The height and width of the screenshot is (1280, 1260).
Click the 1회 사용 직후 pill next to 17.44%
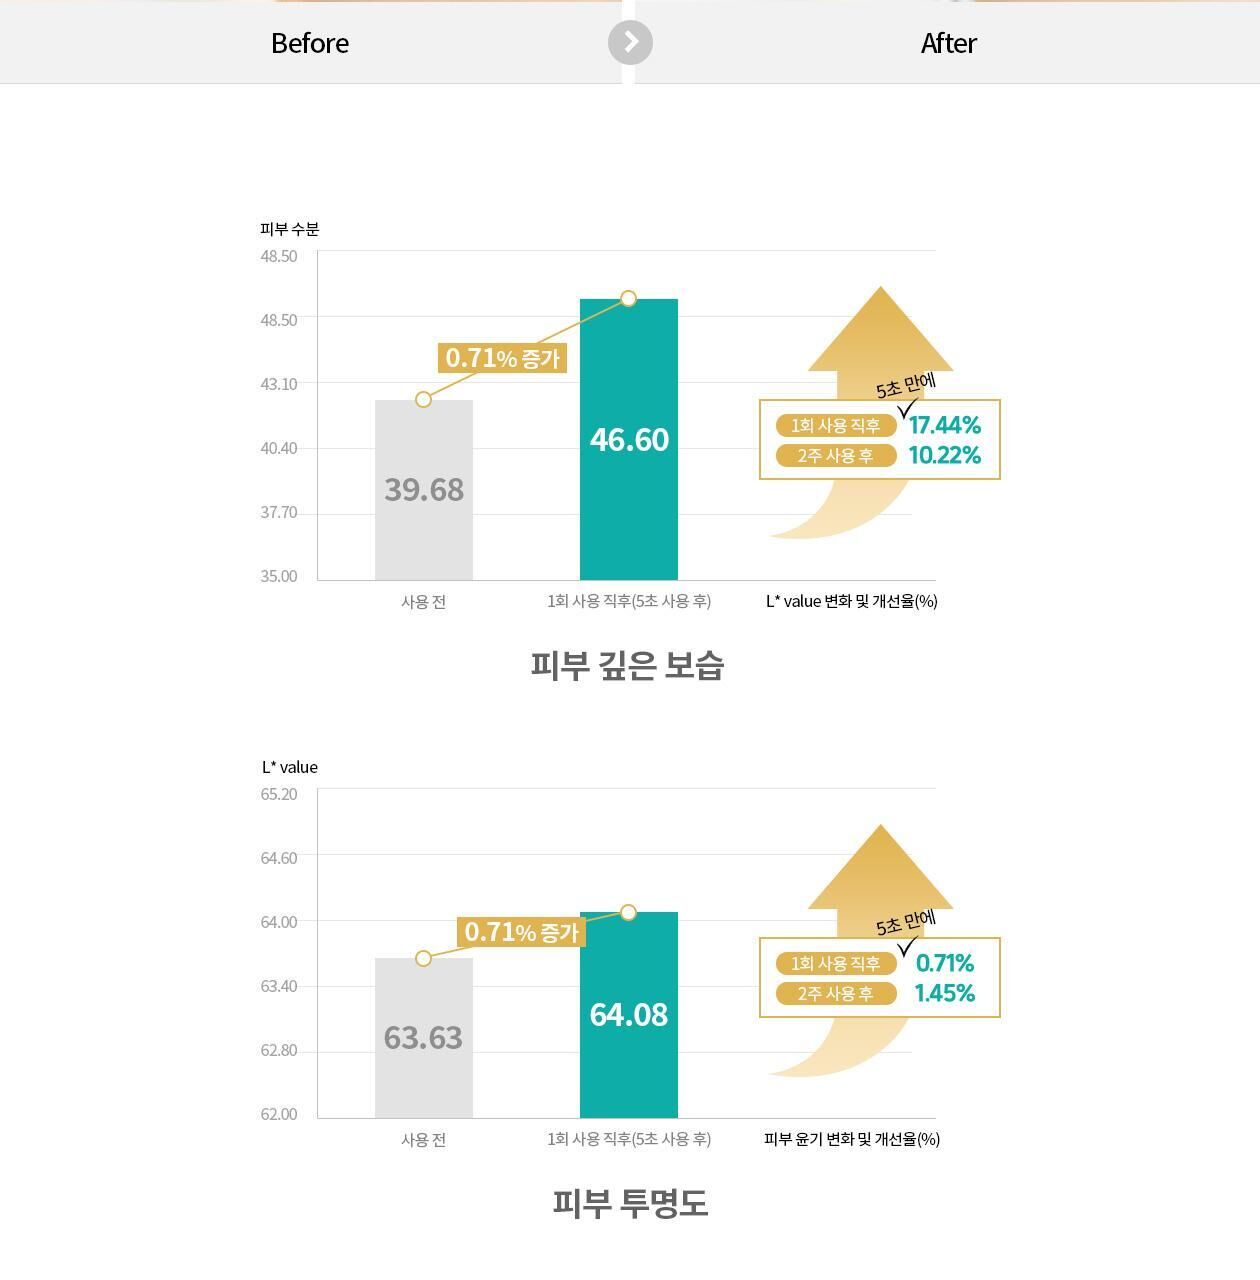[x=836, y=425]
